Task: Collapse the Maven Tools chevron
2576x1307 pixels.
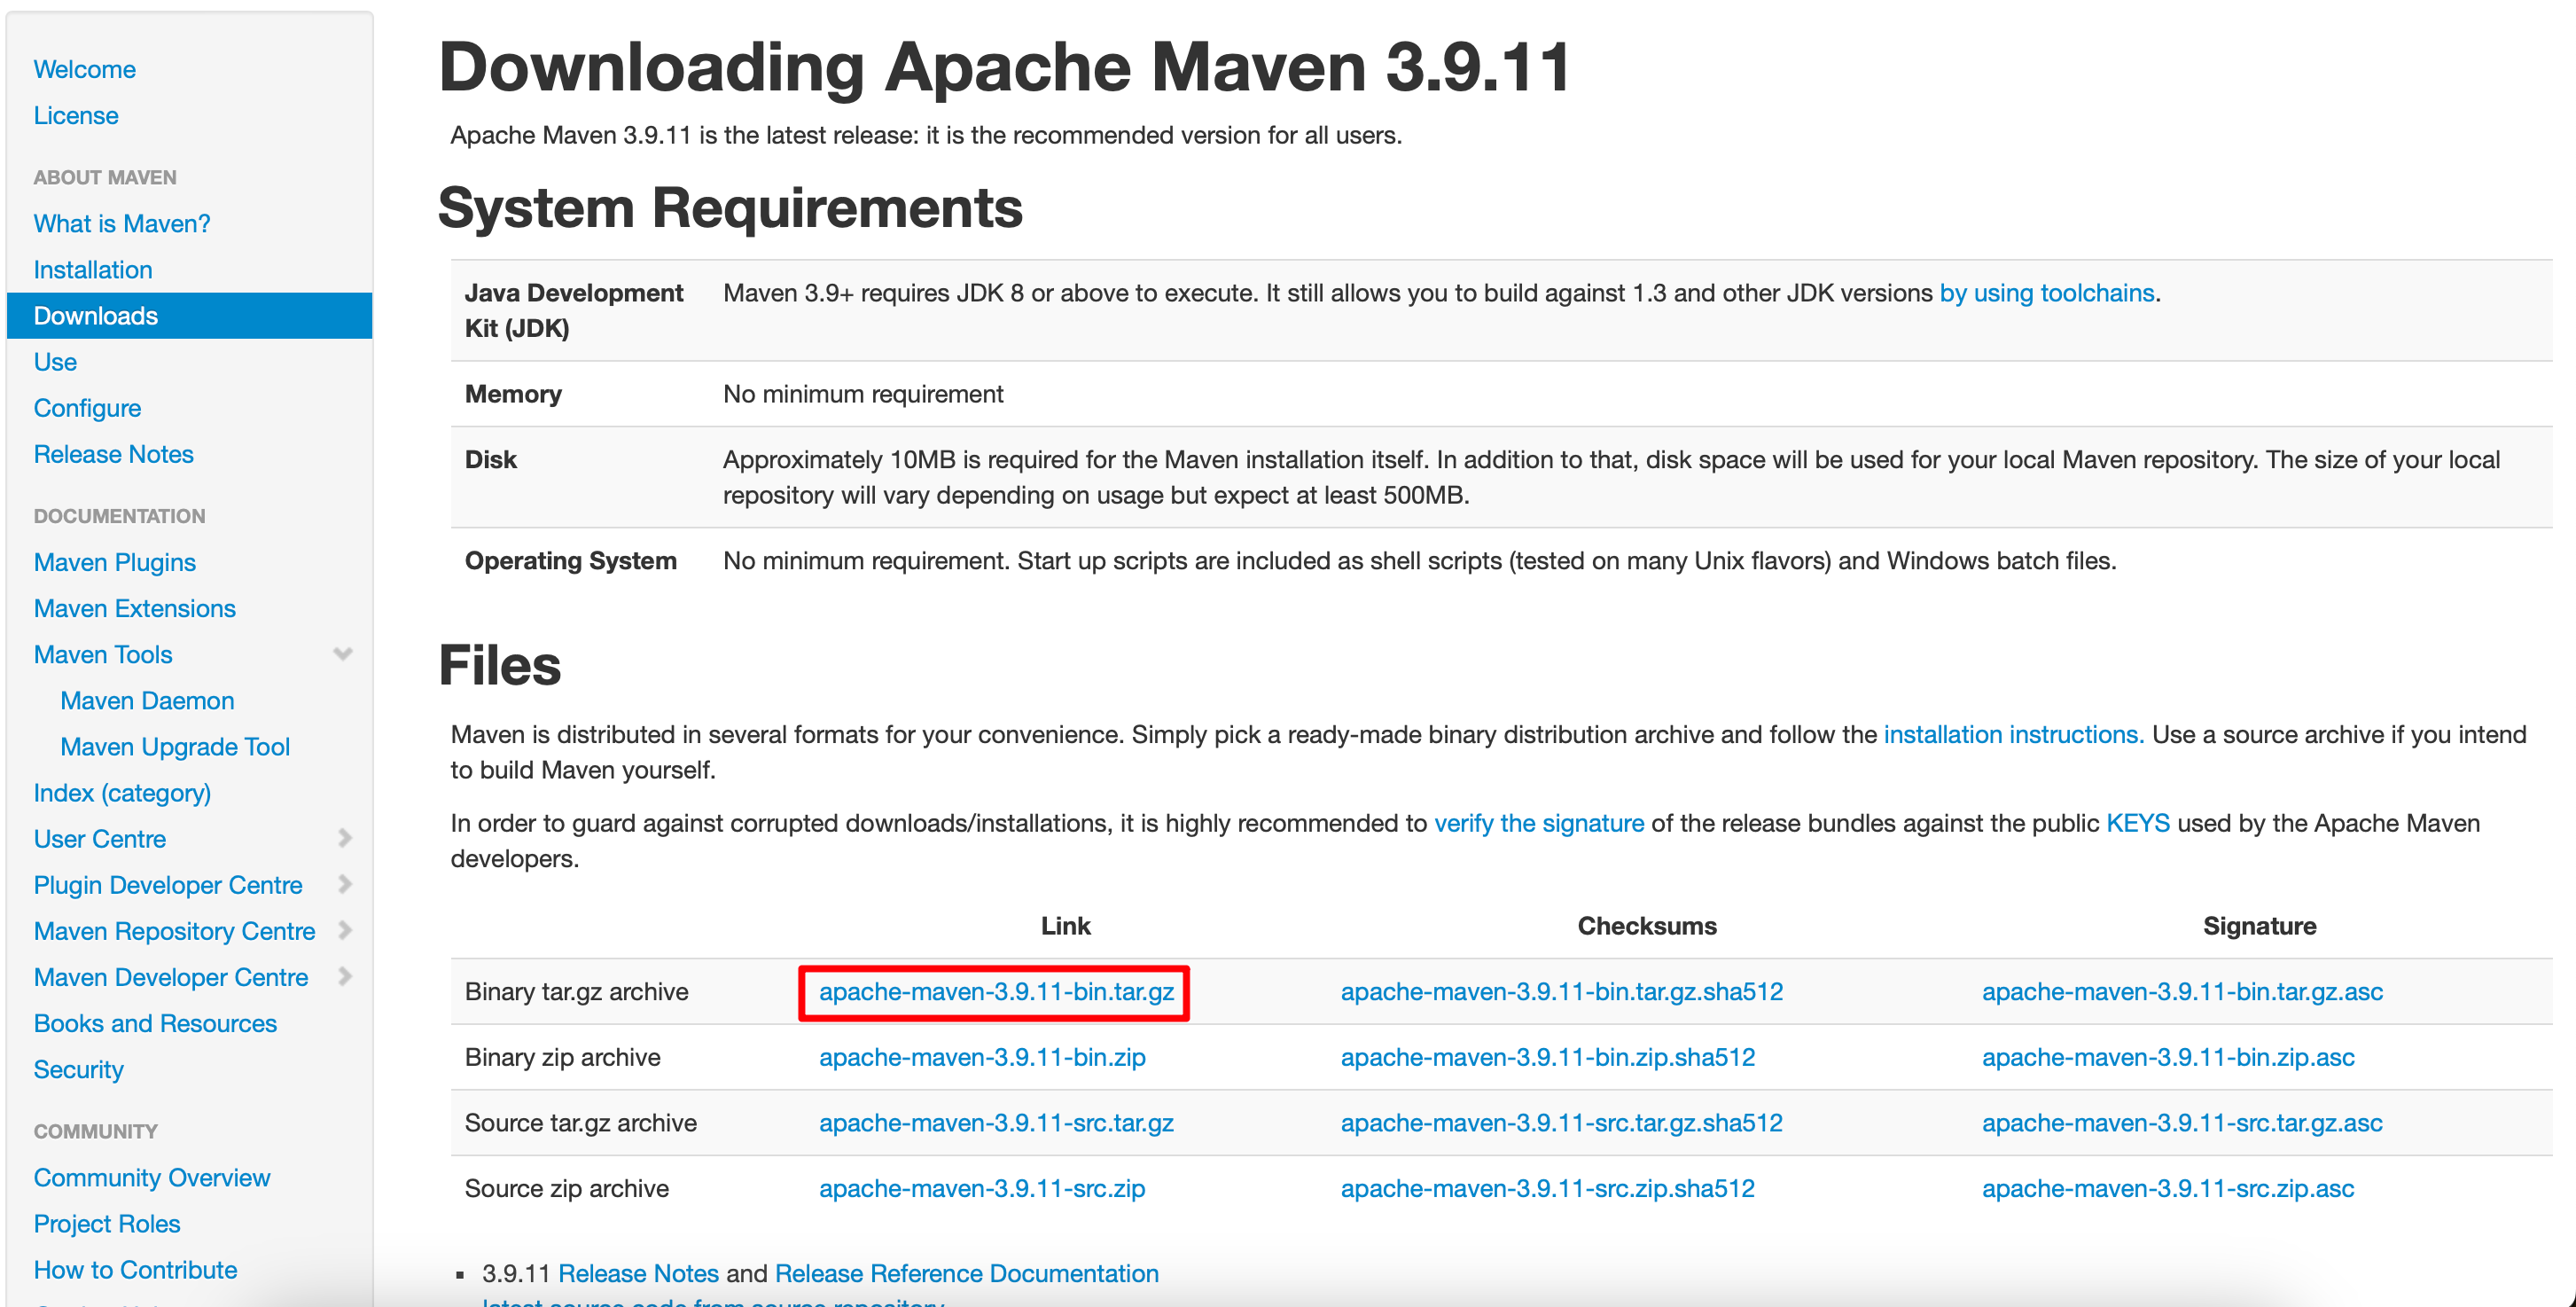Action: click(343, 654)
